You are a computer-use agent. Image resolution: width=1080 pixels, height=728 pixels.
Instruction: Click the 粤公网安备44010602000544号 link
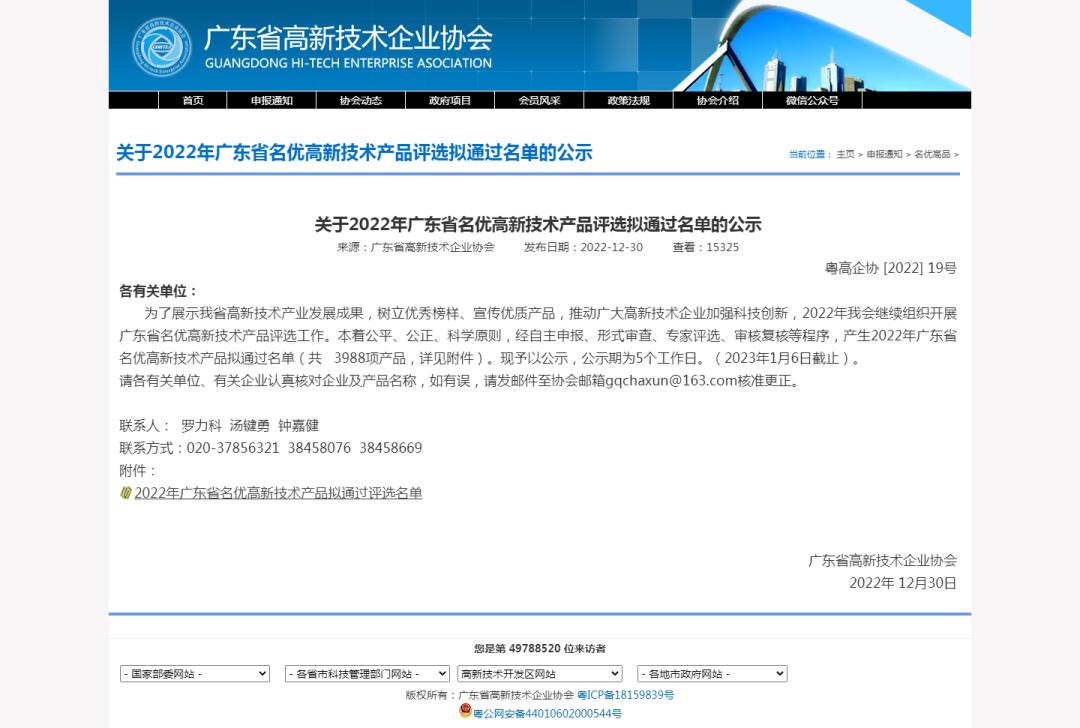[545, 714]
